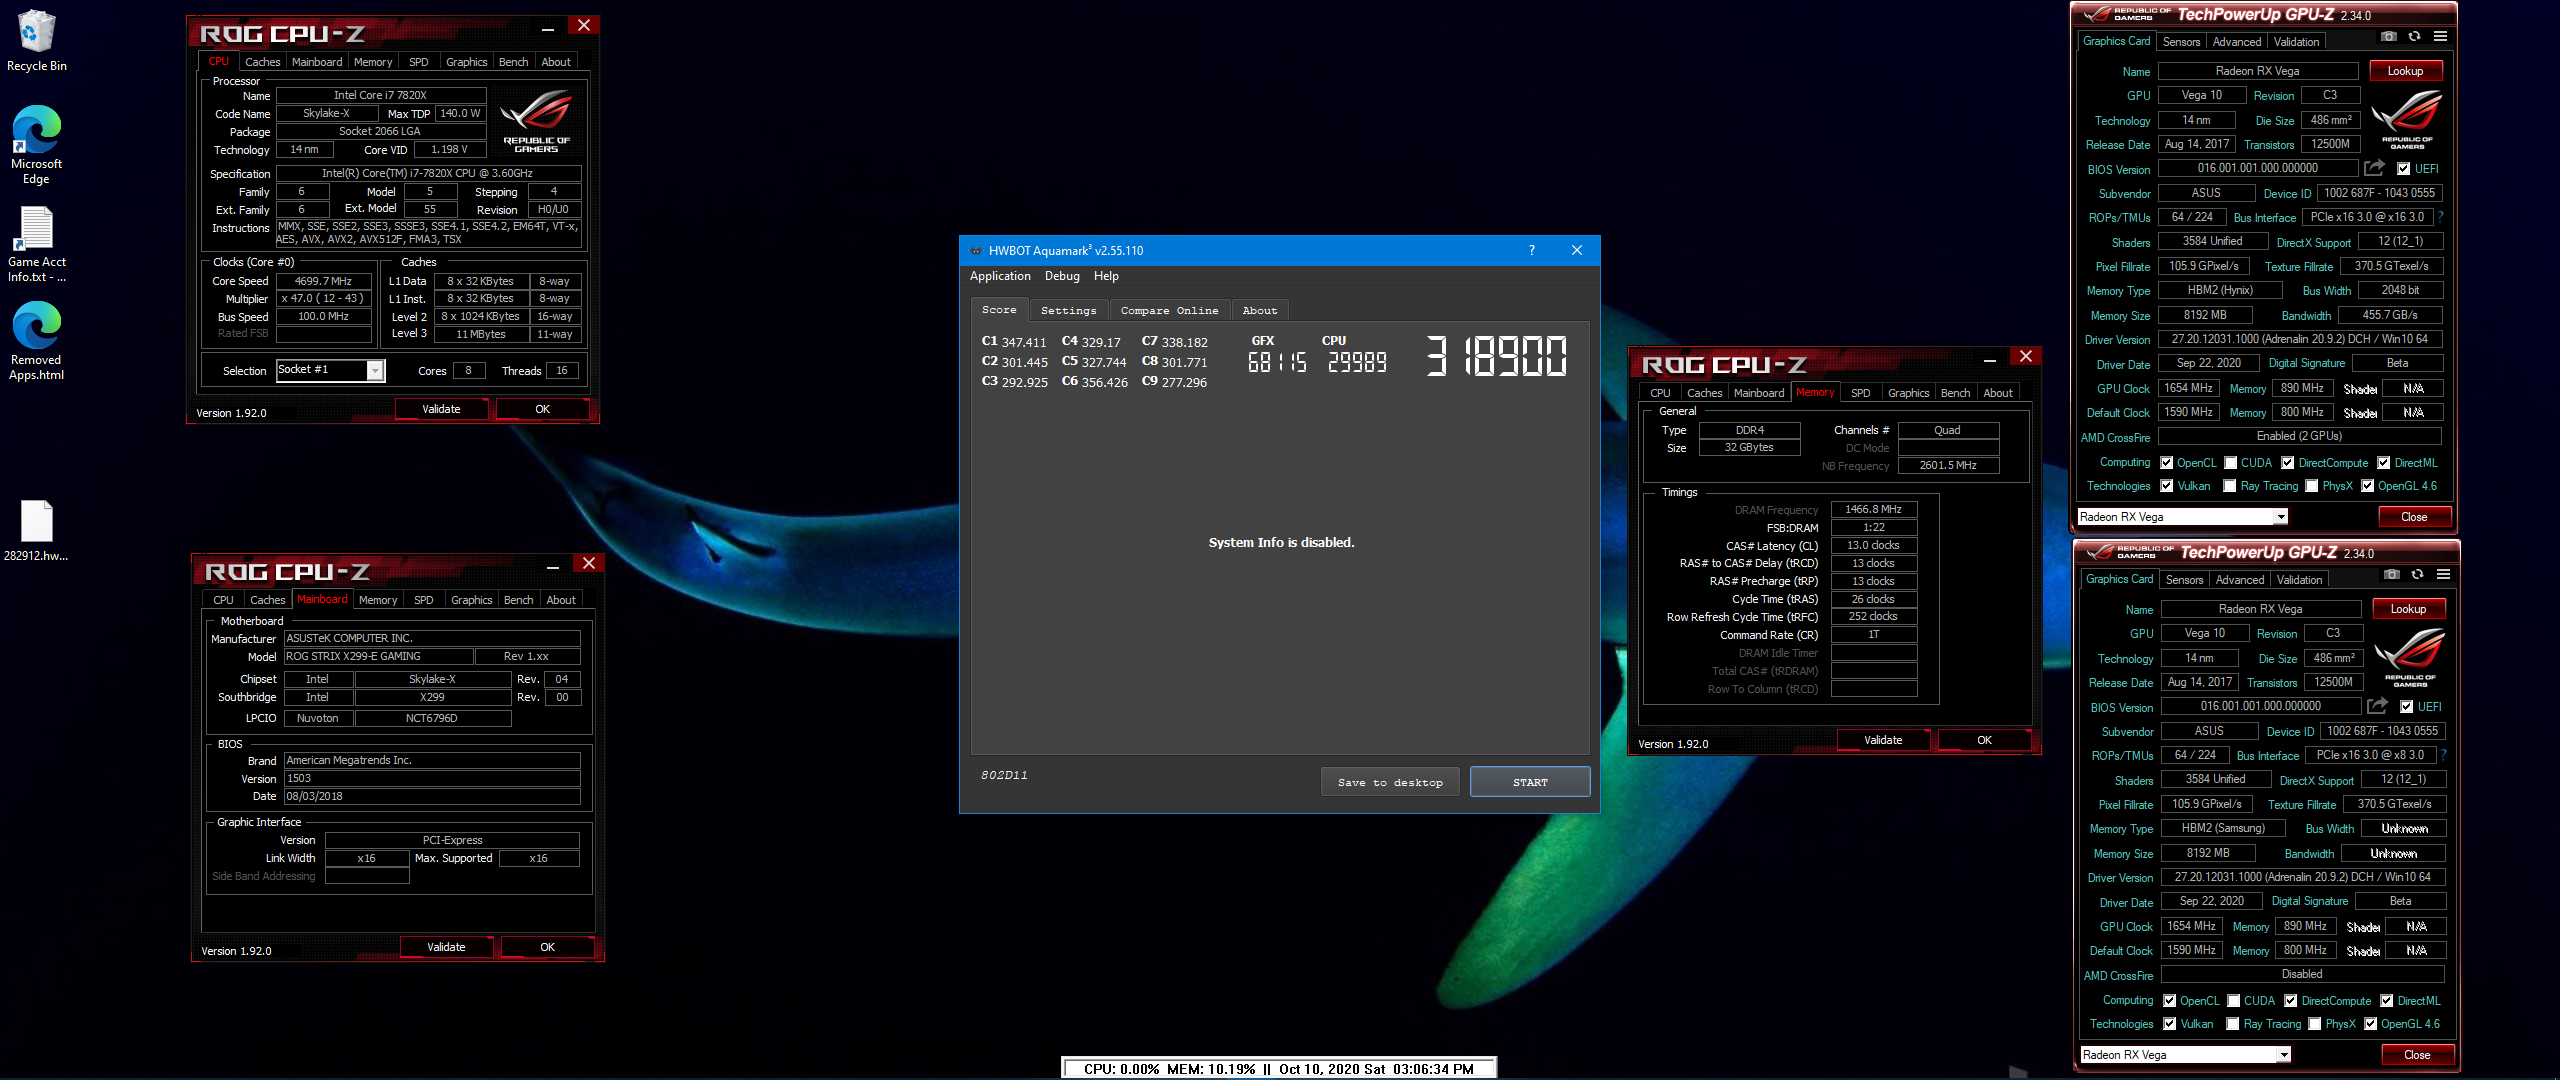This screenshot has height=1080, width=2560.
Task: Click ROG STRIX X299-E GAMING model field
Action: point(379,656)
